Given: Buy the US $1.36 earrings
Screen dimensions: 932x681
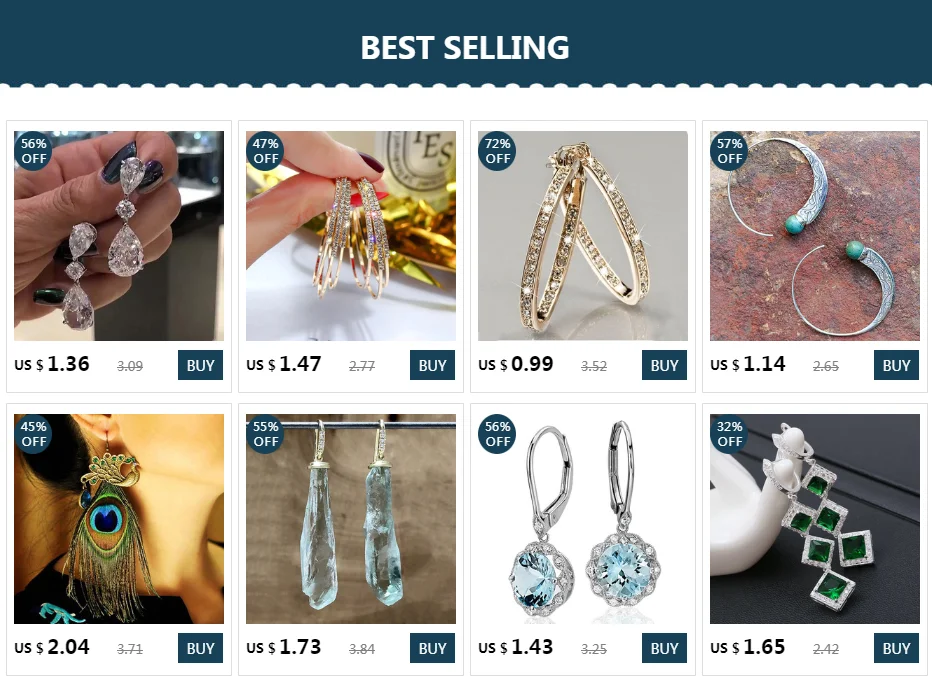Looking at the screenshot, I should [200, 365].
